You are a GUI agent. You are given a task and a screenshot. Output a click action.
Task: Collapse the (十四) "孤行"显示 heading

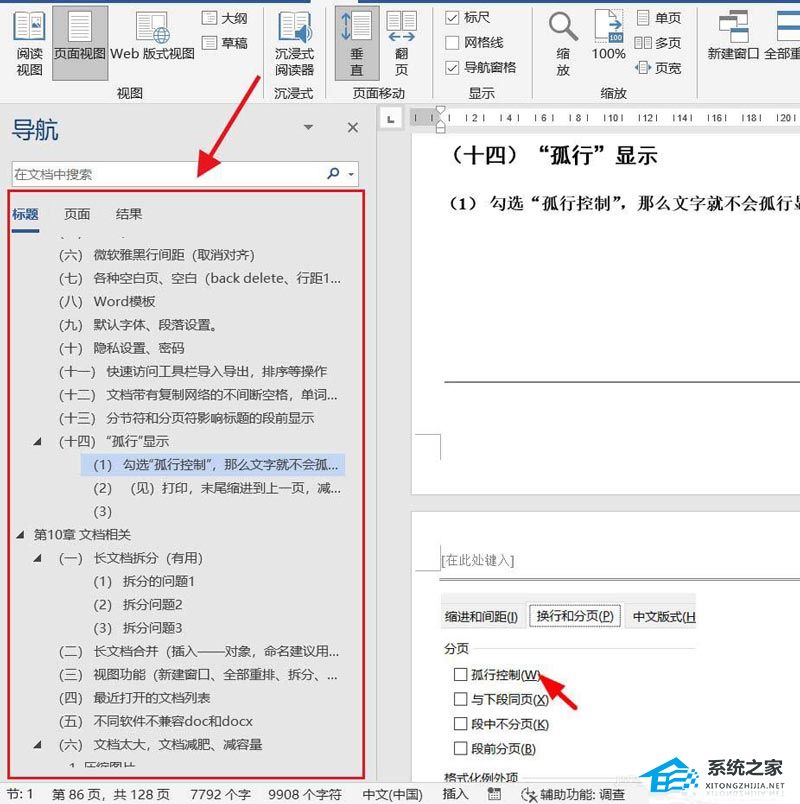pos(37,441)
